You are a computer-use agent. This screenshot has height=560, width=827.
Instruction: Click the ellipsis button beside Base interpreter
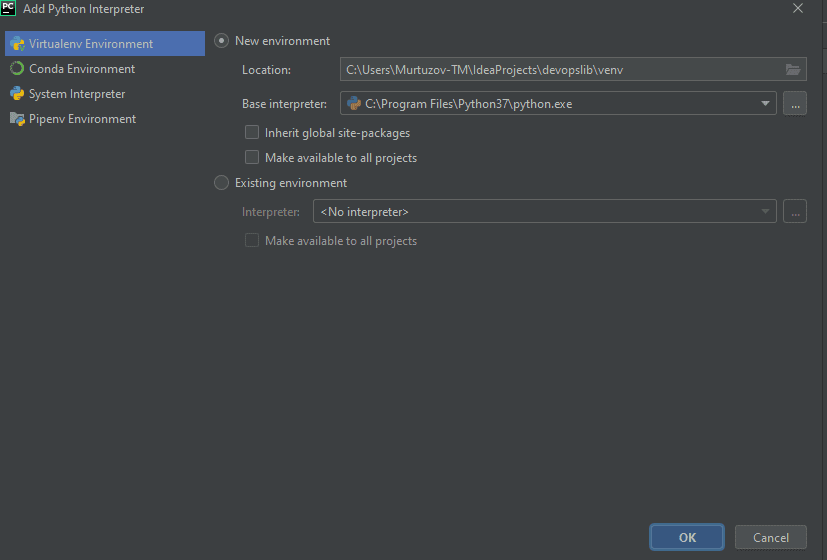(795, 103)
